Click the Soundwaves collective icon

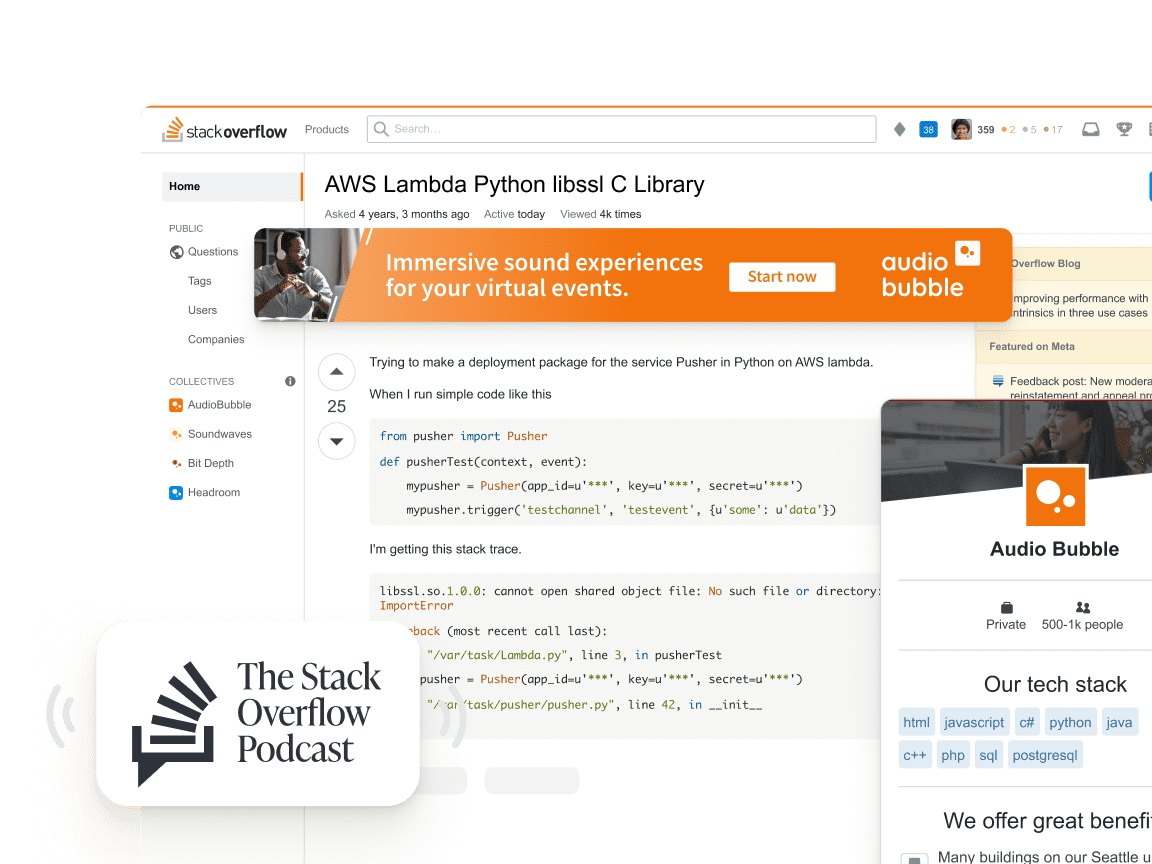[x=176, y=434]
